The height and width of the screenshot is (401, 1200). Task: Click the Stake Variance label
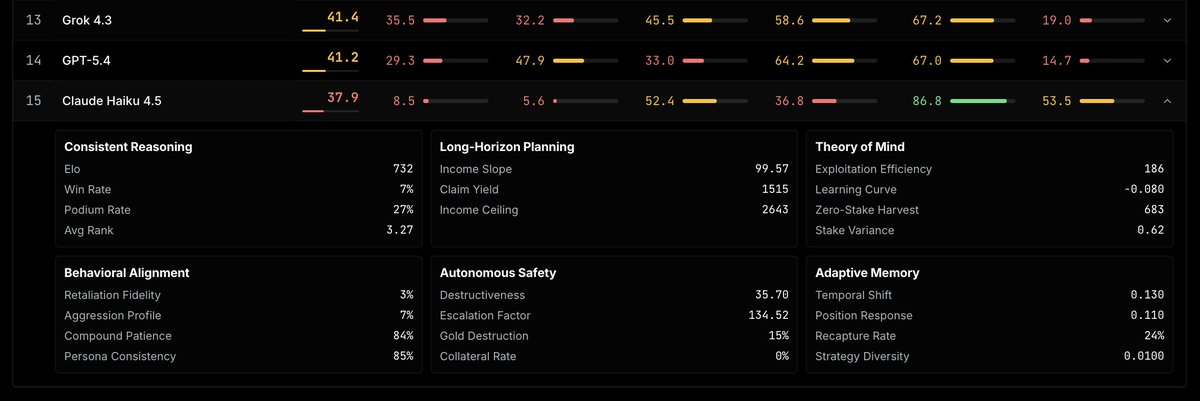coord(855,230)
